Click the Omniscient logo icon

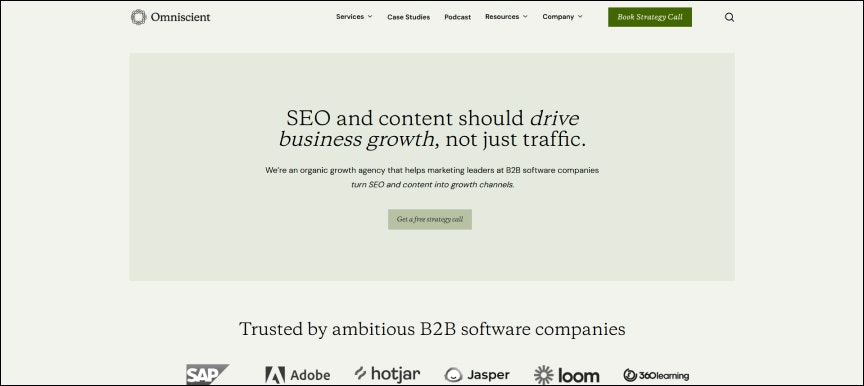(138, 17)
